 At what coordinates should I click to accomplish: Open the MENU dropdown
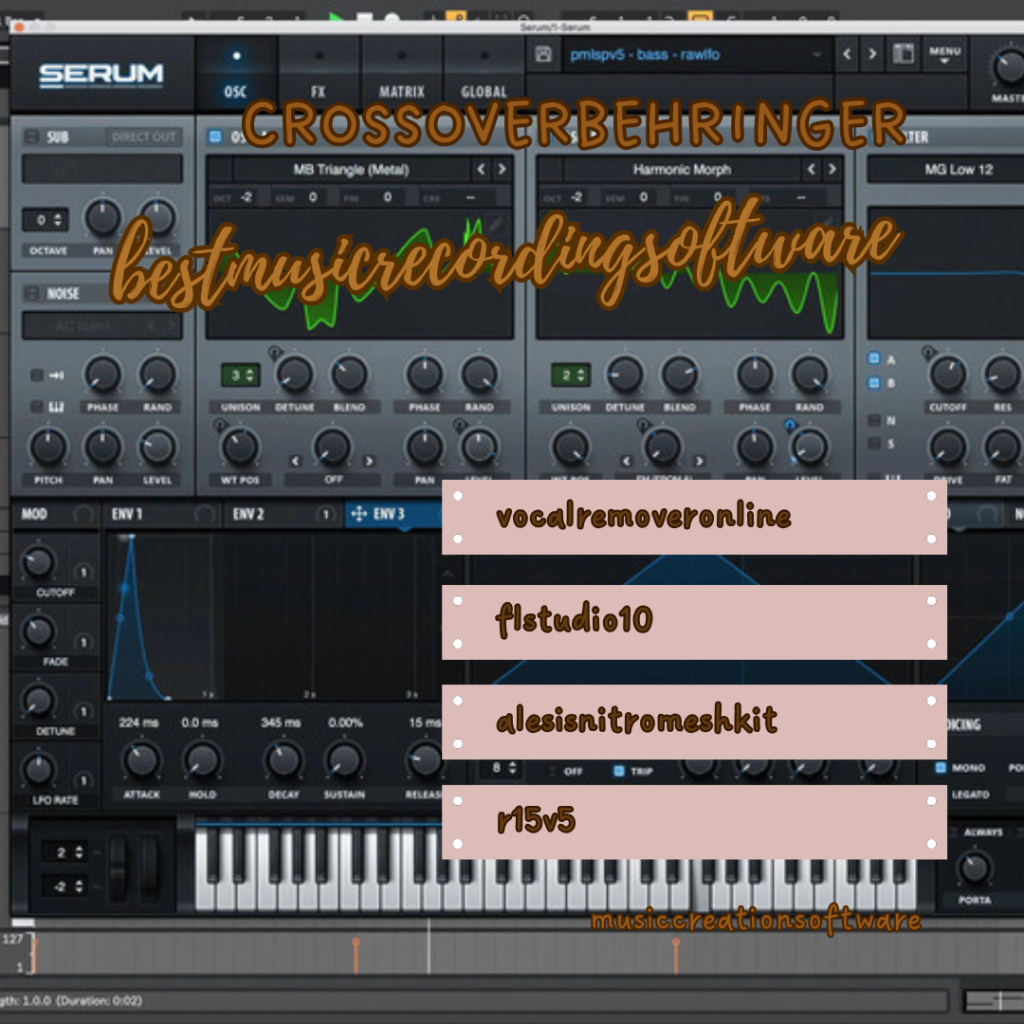click(x=944, y=55)
